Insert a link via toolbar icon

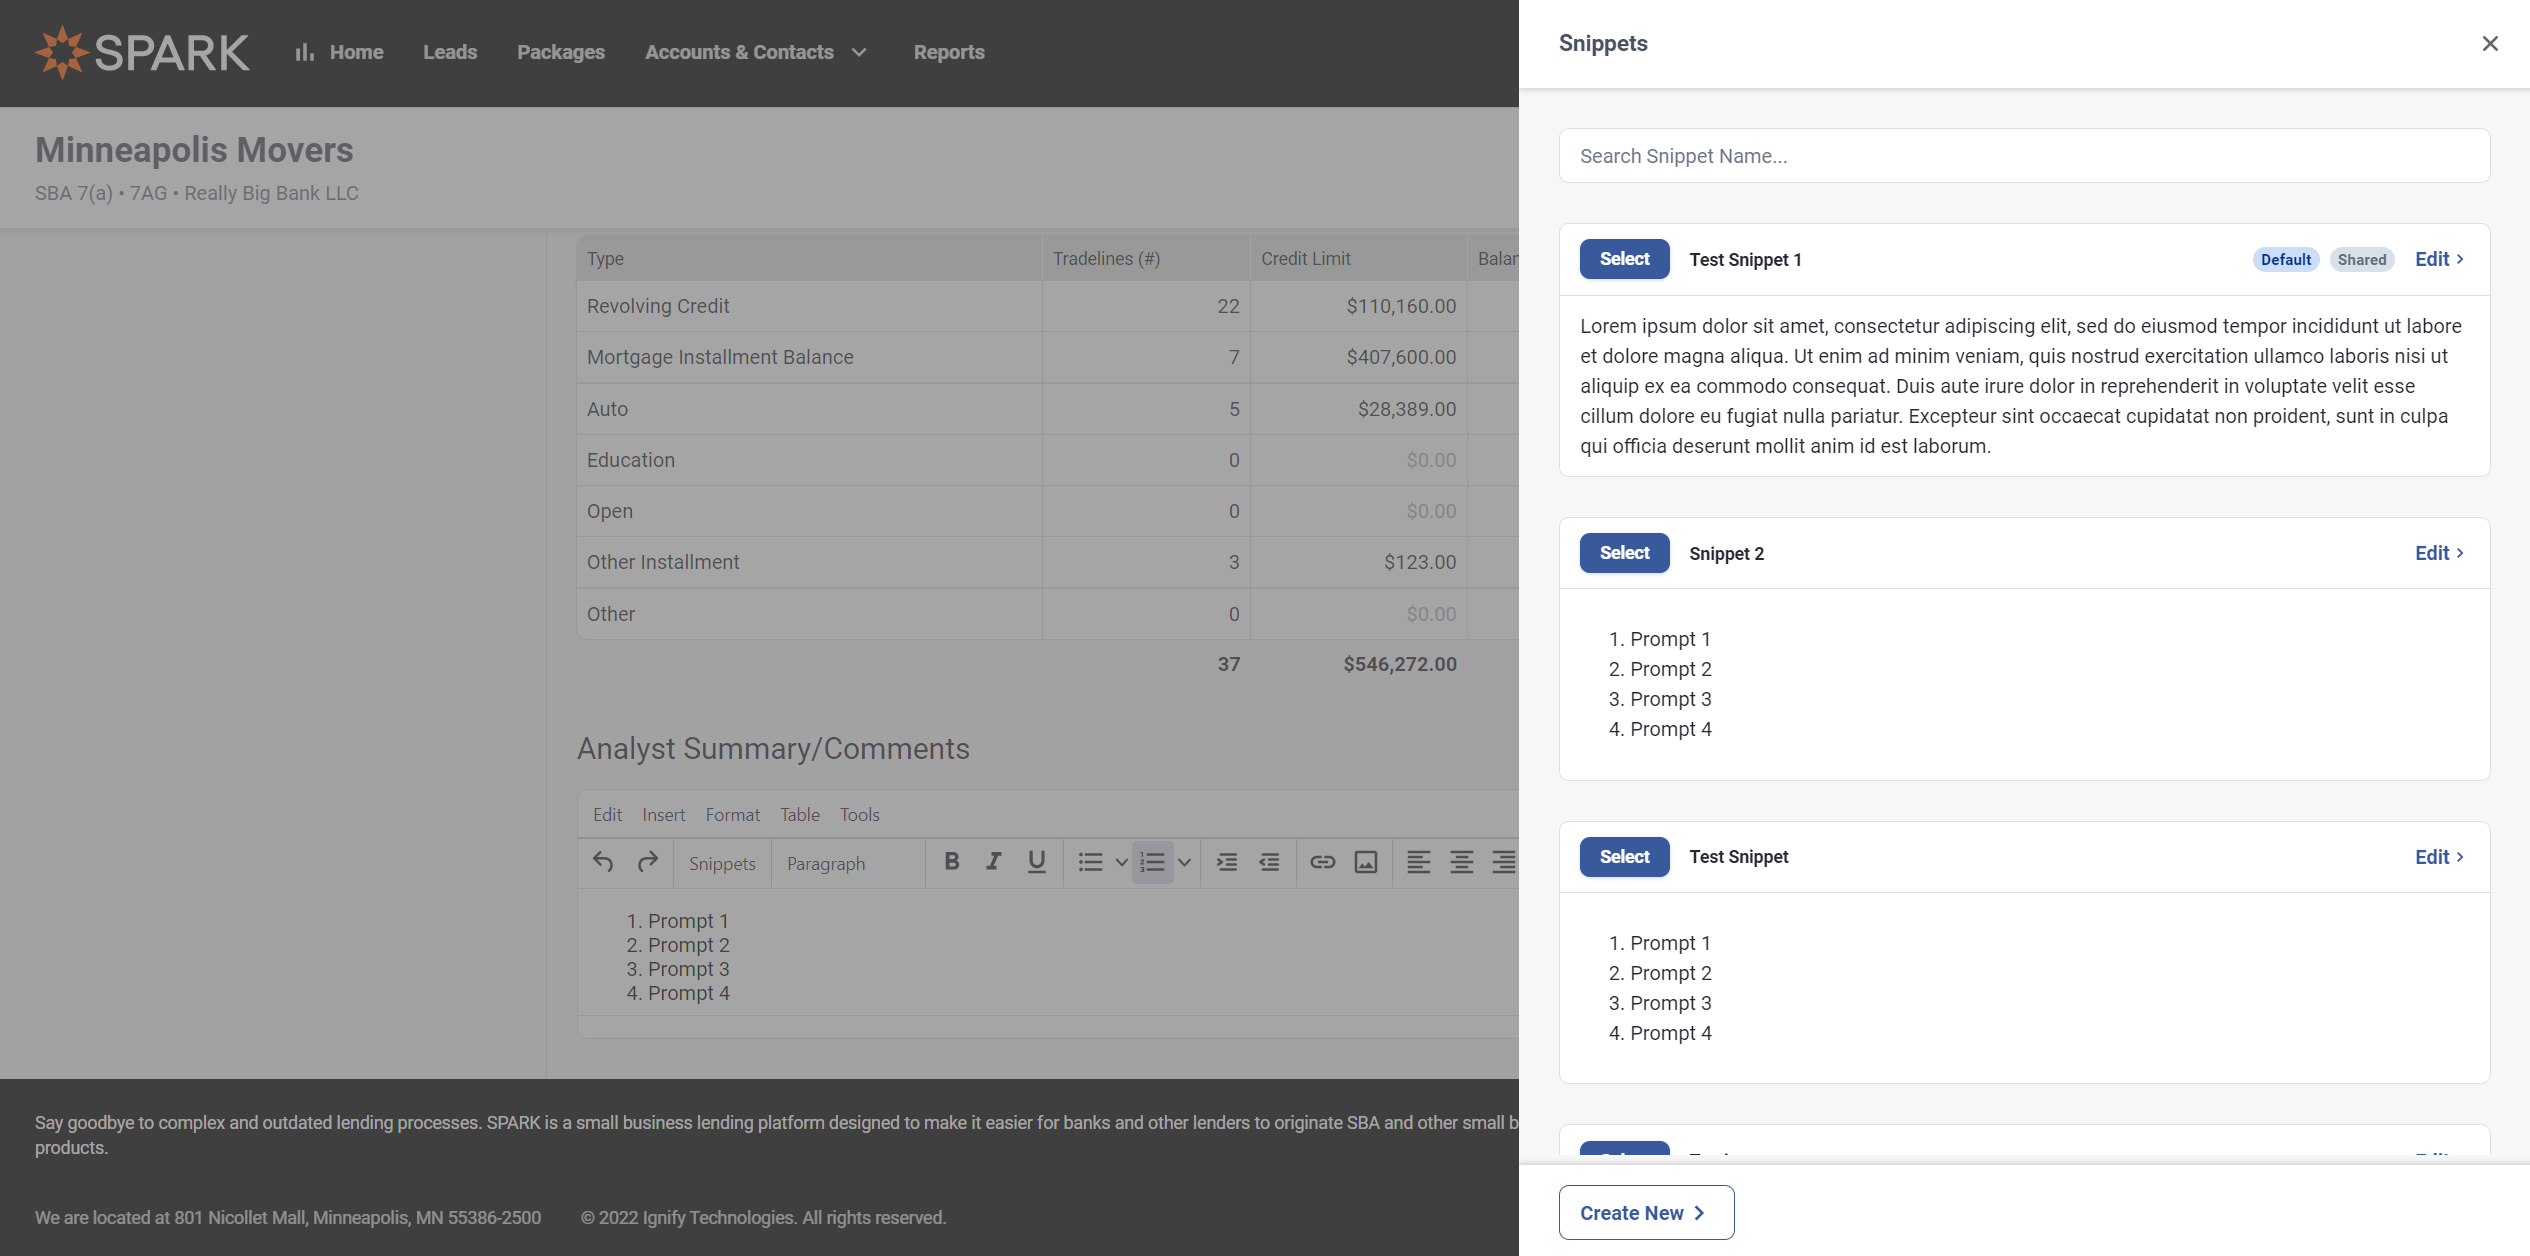1323,862
